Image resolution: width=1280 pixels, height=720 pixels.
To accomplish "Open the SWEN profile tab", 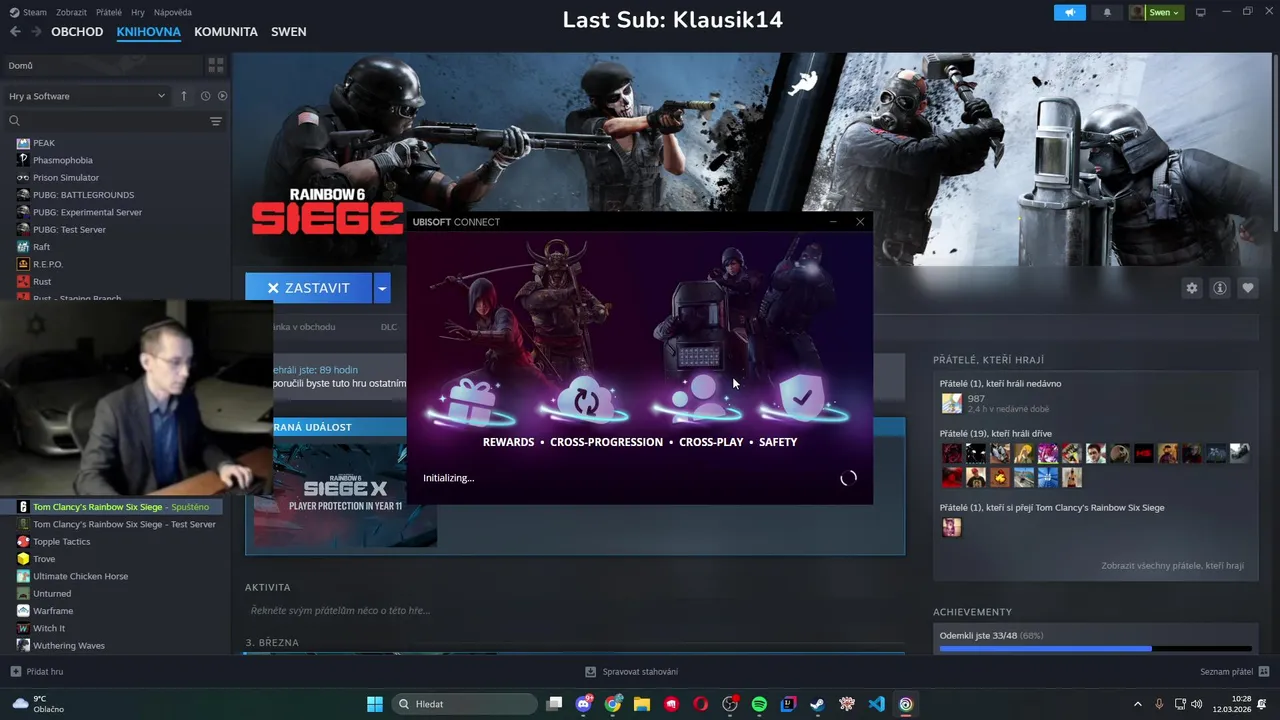I will click(289, 32).
